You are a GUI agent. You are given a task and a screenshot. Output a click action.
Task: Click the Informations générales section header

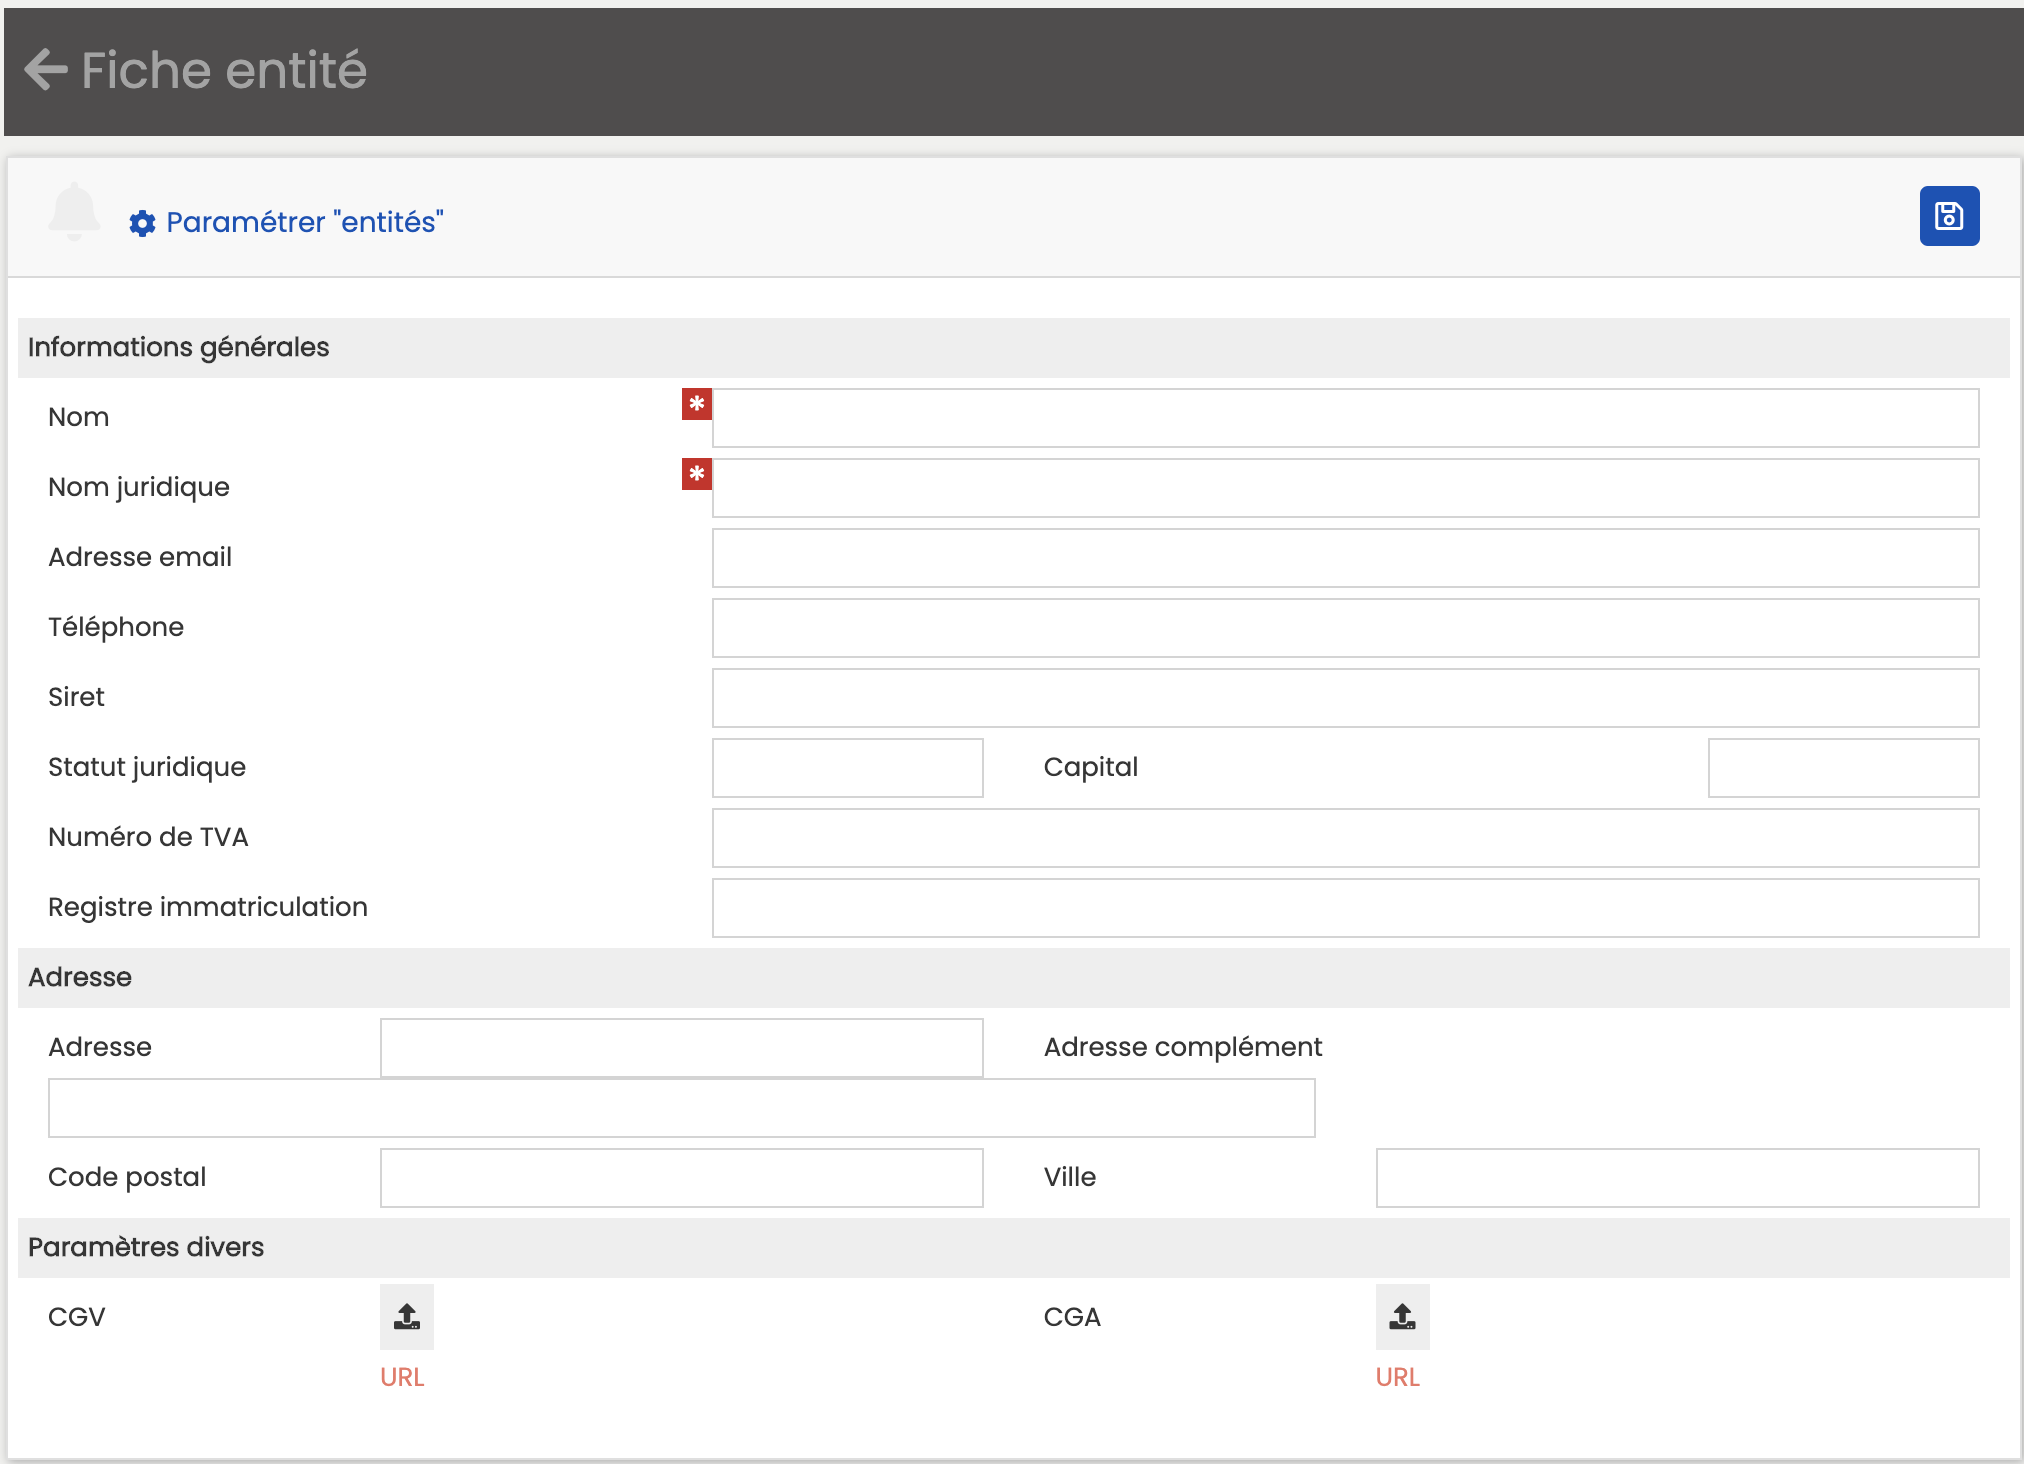[x=1014, y=348]
